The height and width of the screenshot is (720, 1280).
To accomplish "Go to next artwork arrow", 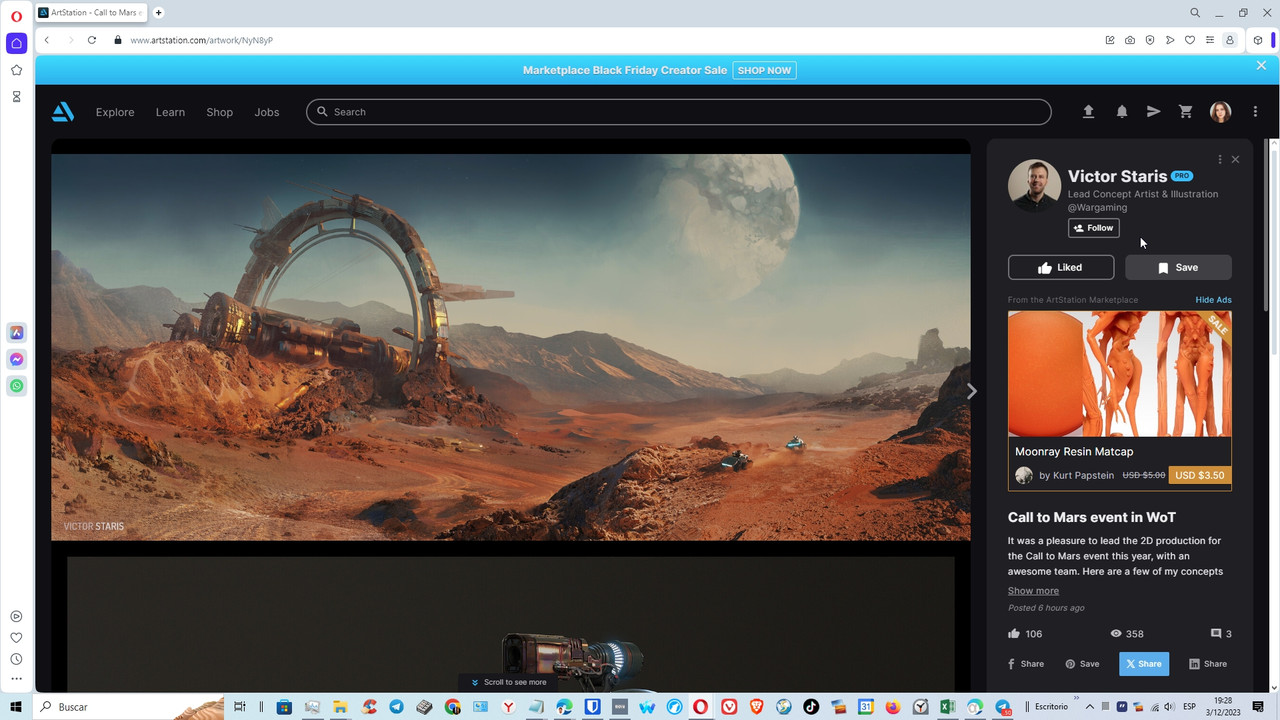I will tap(971, 391).
